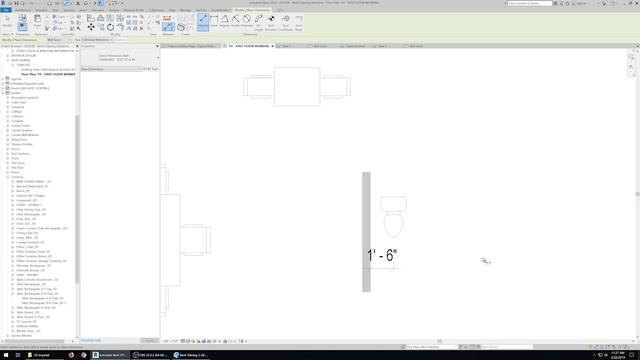The width and height of the screenshot is (640, 360).
Task: Open the Insert ribbon tab
Action: tap(83, 10)
